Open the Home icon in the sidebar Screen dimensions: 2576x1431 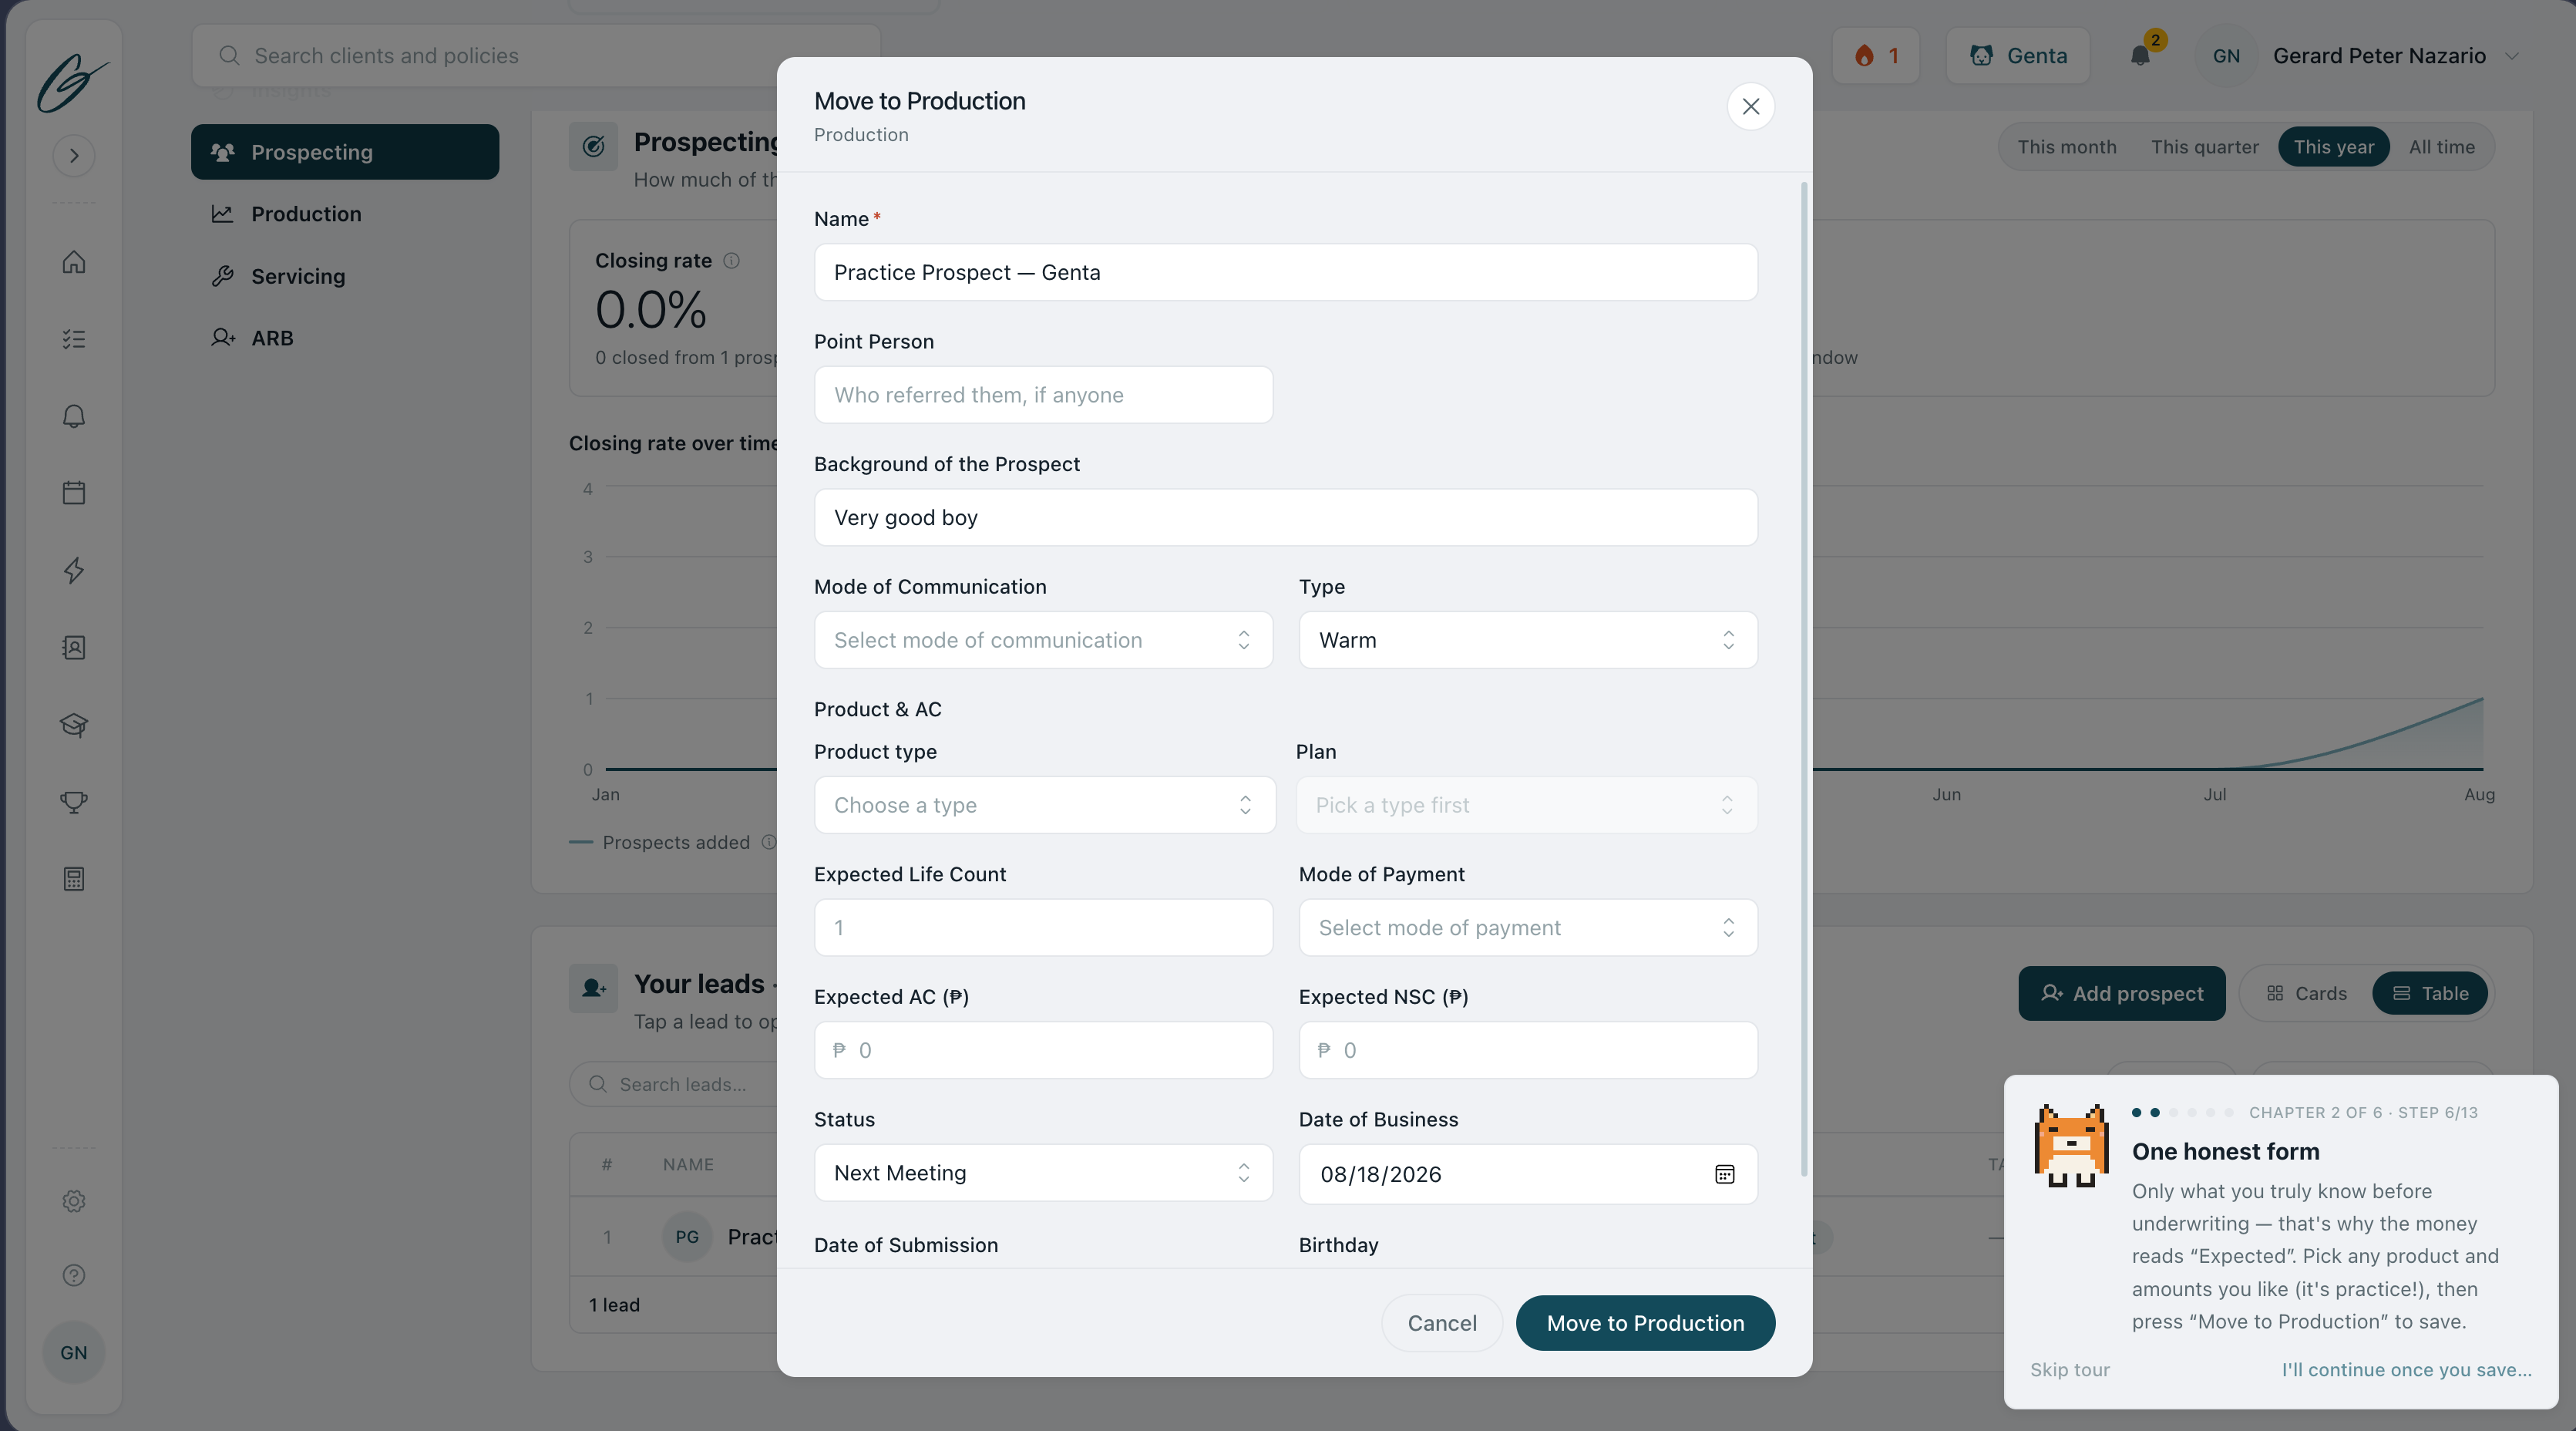[x=74, y=262]
